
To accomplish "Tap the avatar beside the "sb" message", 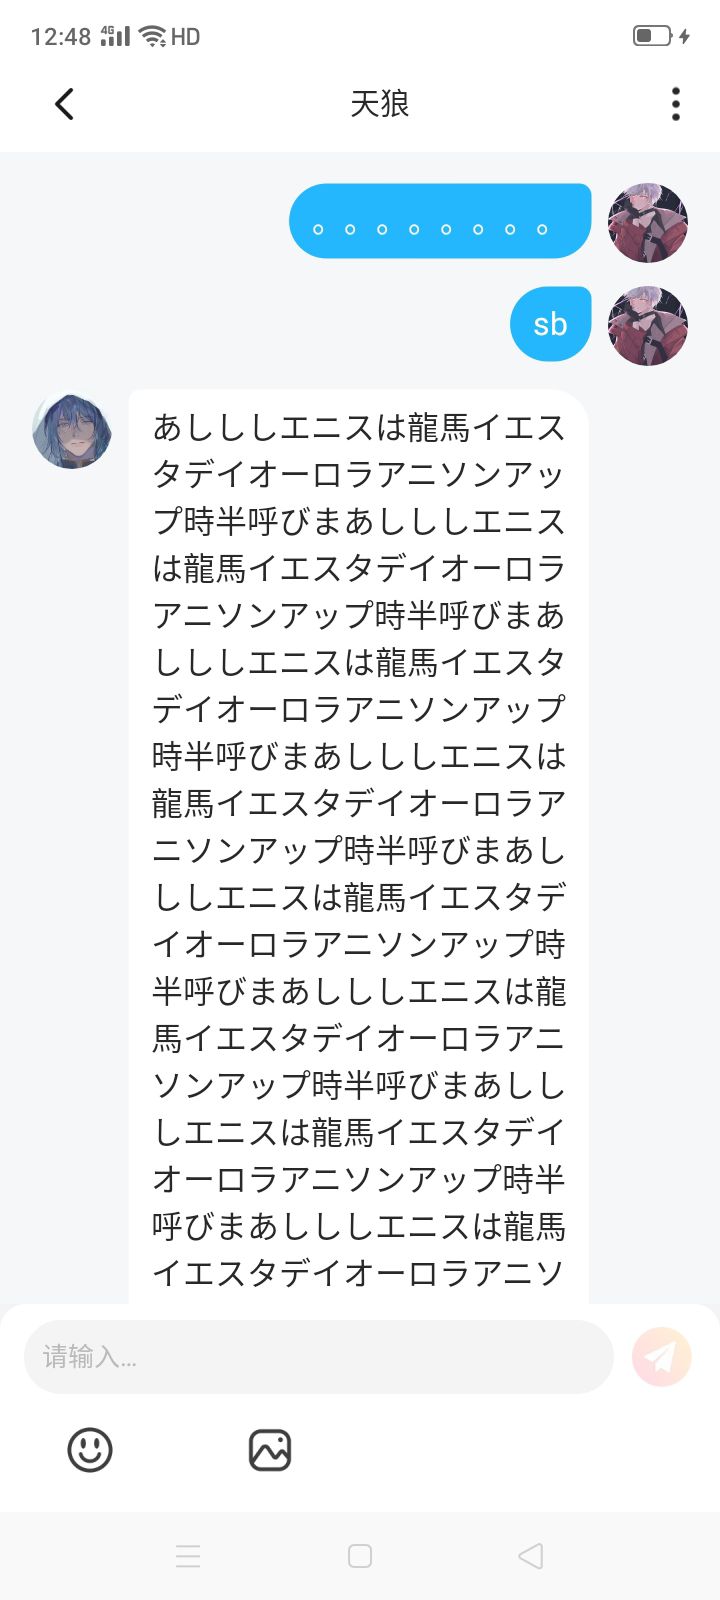I will pyautogui.click(x=648, y=325).
